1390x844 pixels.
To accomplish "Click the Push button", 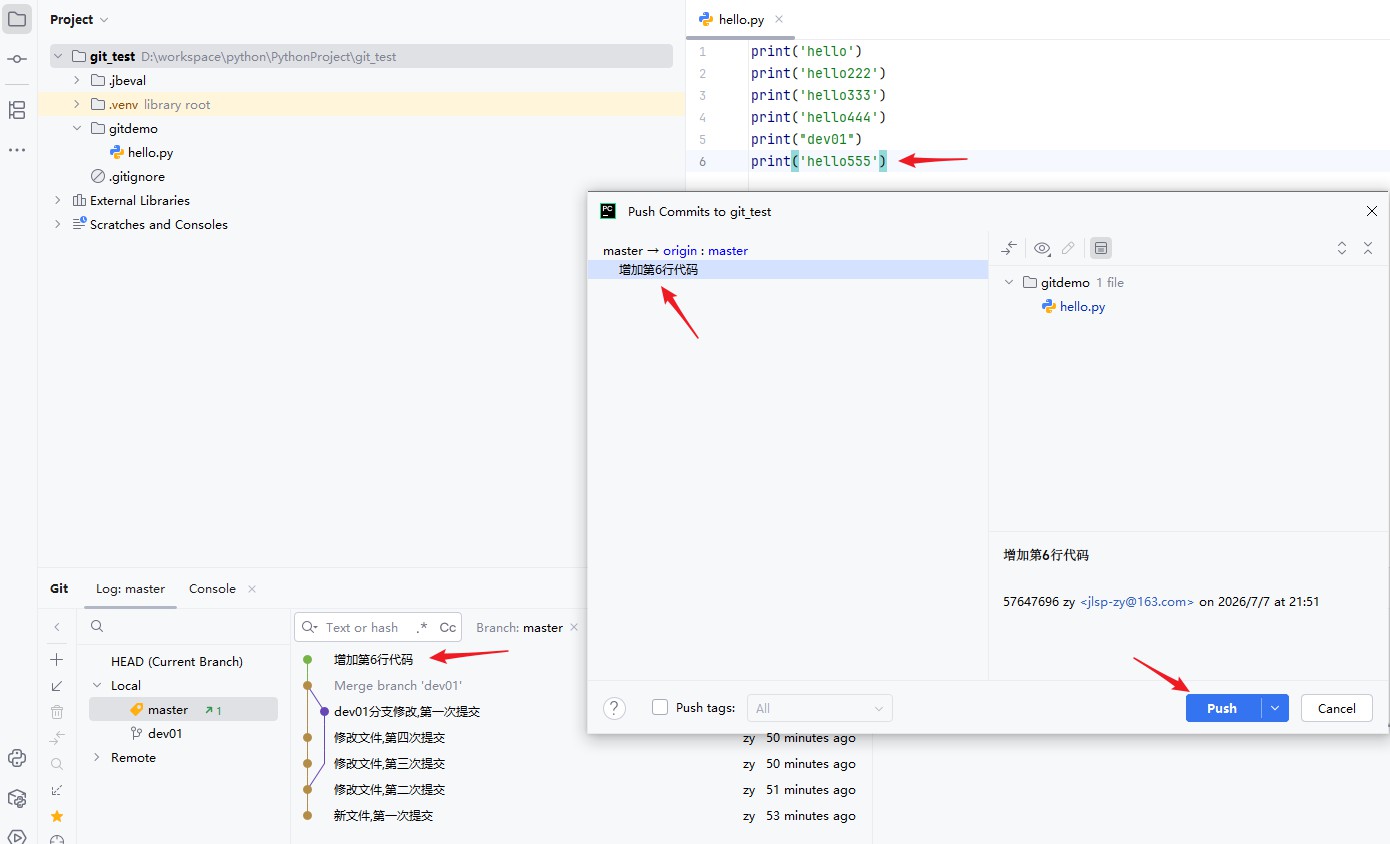I will 1223,708.
